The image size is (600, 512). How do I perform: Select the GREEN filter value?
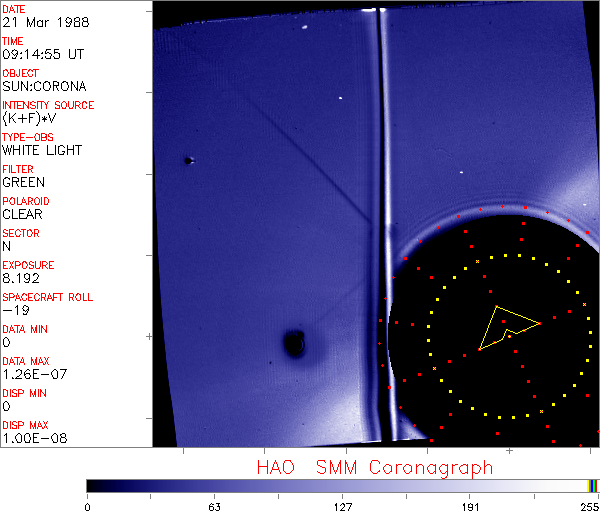click(x=23, y=182)
